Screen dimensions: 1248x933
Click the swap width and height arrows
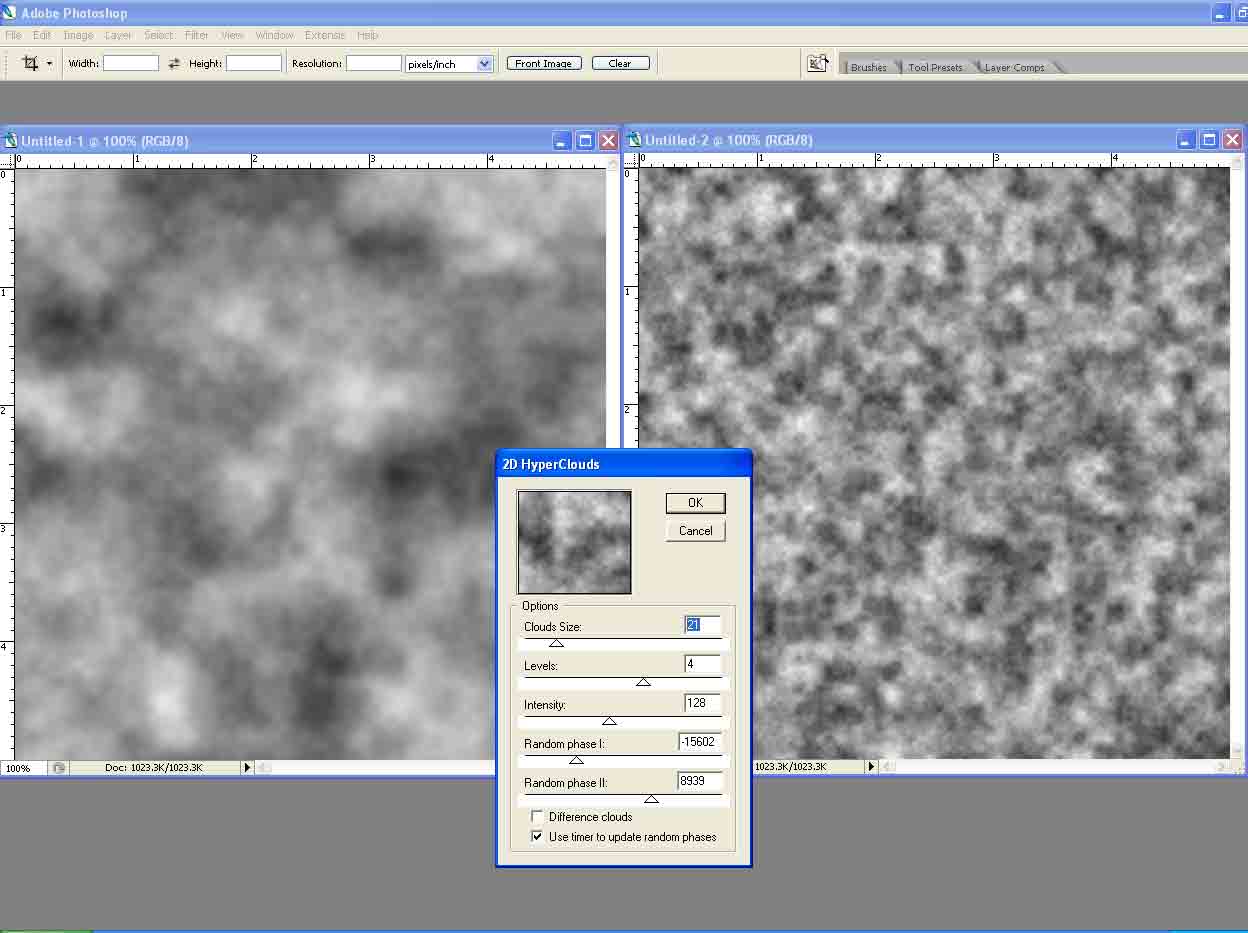point(174,63)
